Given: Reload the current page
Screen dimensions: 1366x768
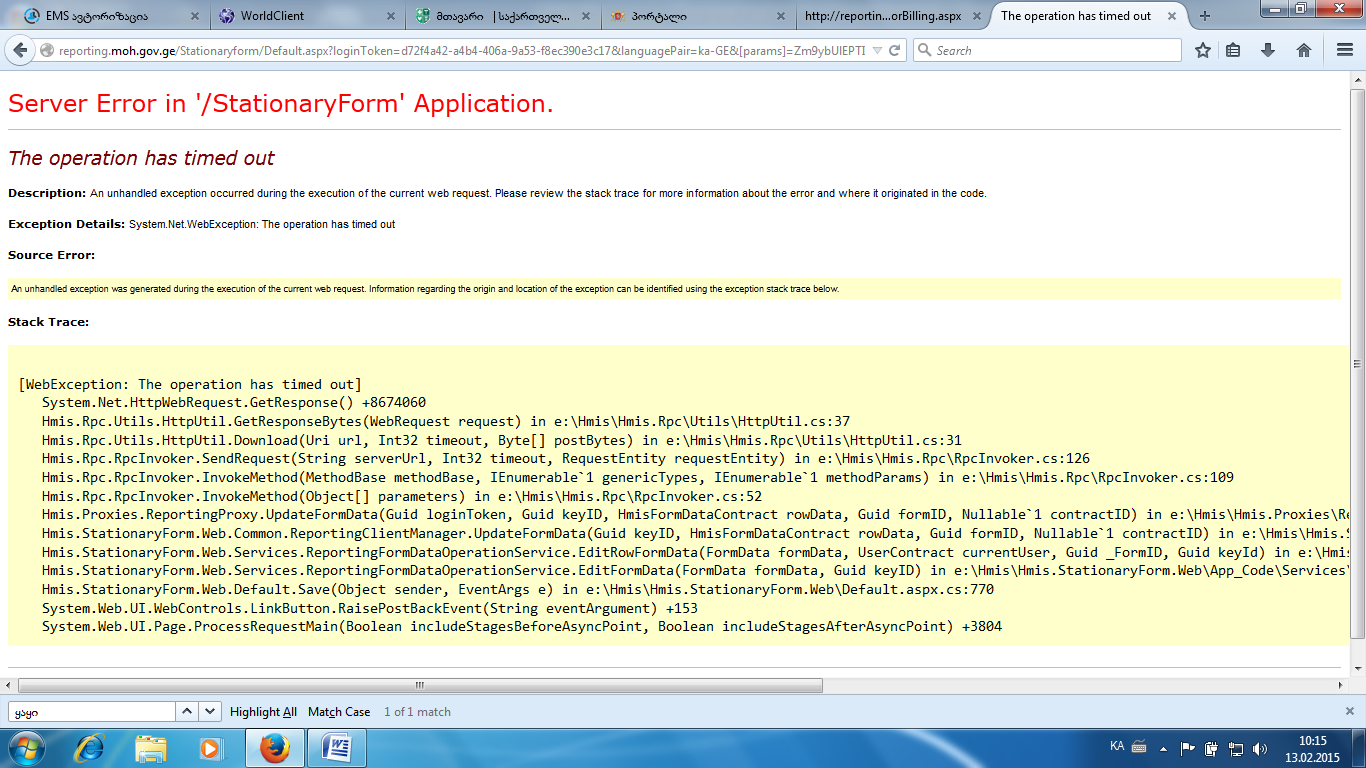Looking at the screenshot, I should point(895,50).
